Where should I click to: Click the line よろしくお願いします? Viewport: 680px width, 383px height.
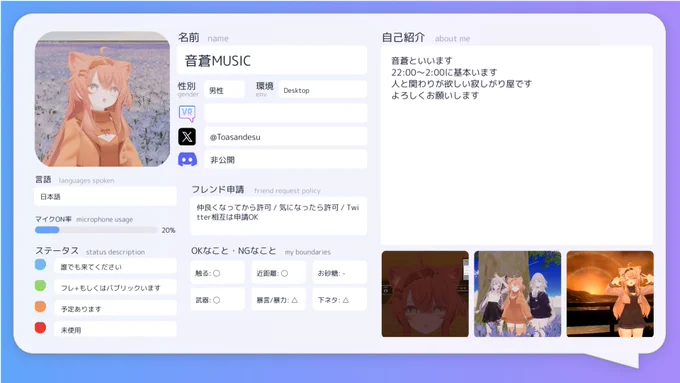tap(435, 95)
